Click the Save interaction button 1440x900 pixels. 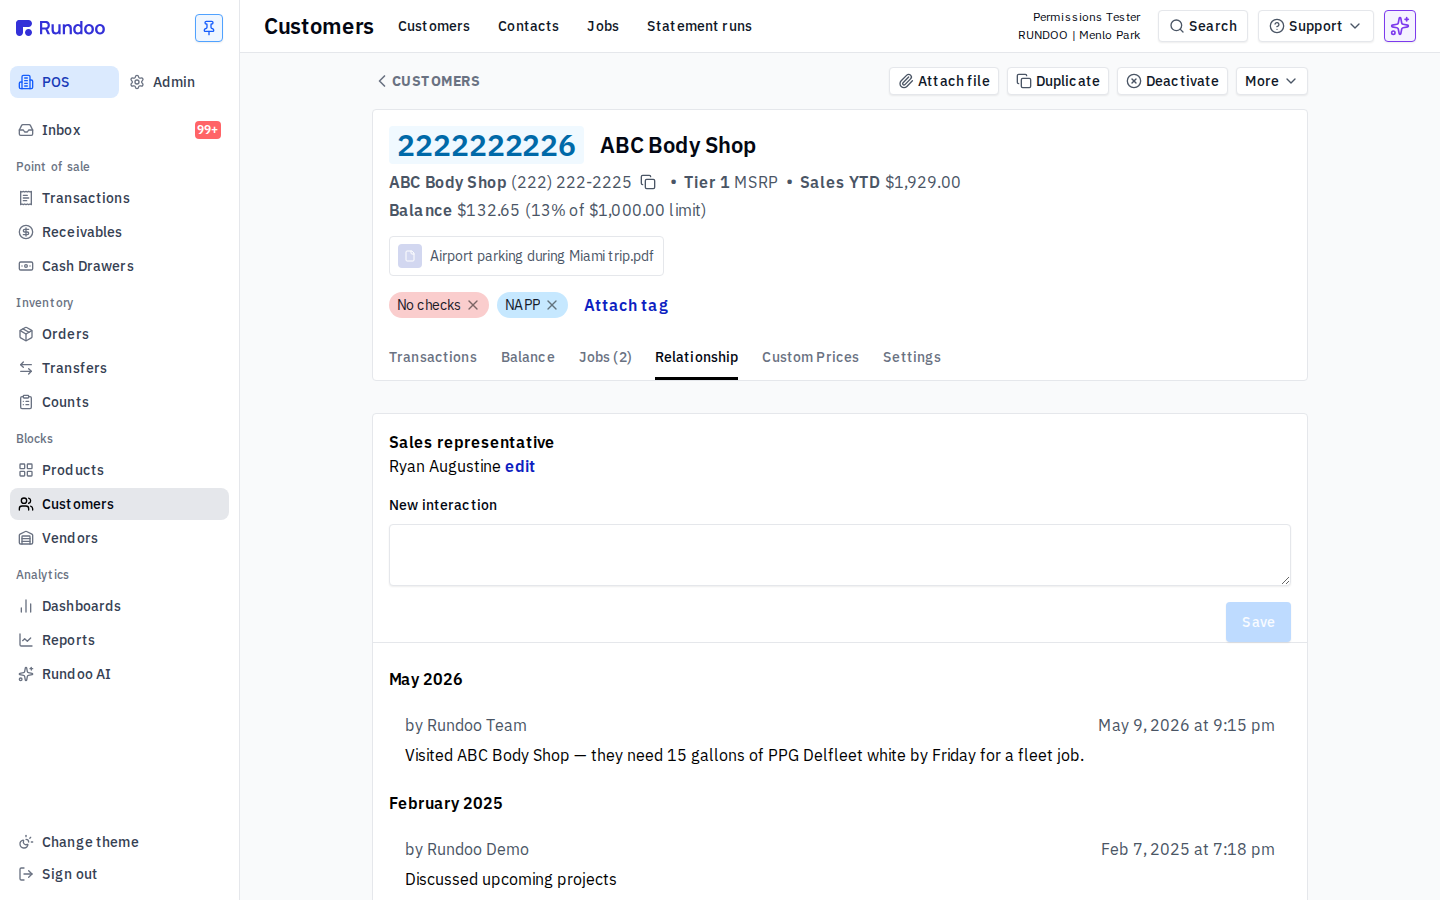[x=1258, y=622]
